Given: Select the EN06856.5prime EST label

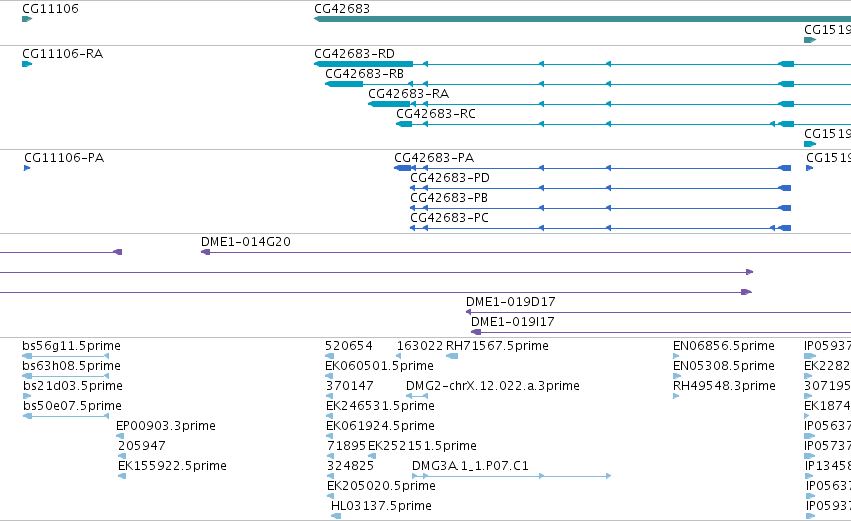Looking at the screenshot, I should click(723, 346).
